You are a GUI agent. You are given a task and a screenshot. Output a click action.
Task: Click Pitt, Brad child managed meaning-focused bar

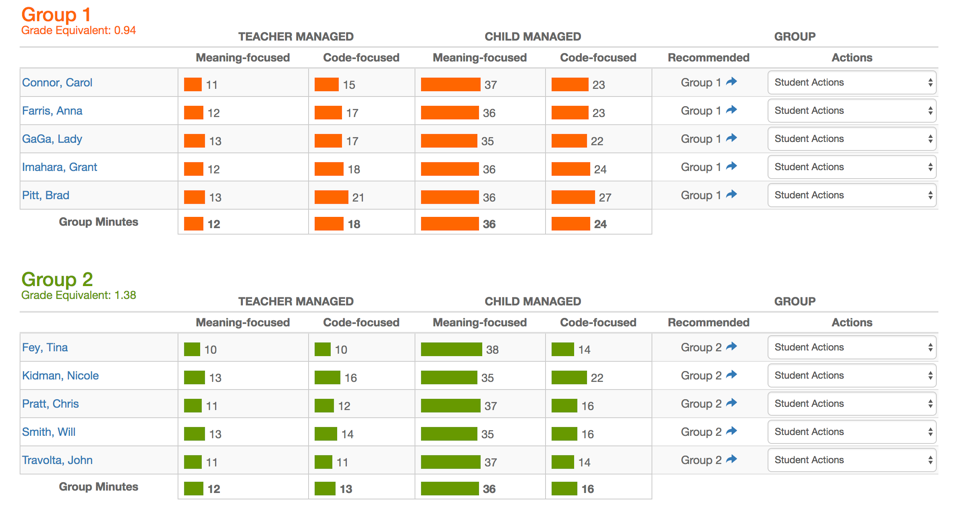pyautogui.click(x=450, y=198)
